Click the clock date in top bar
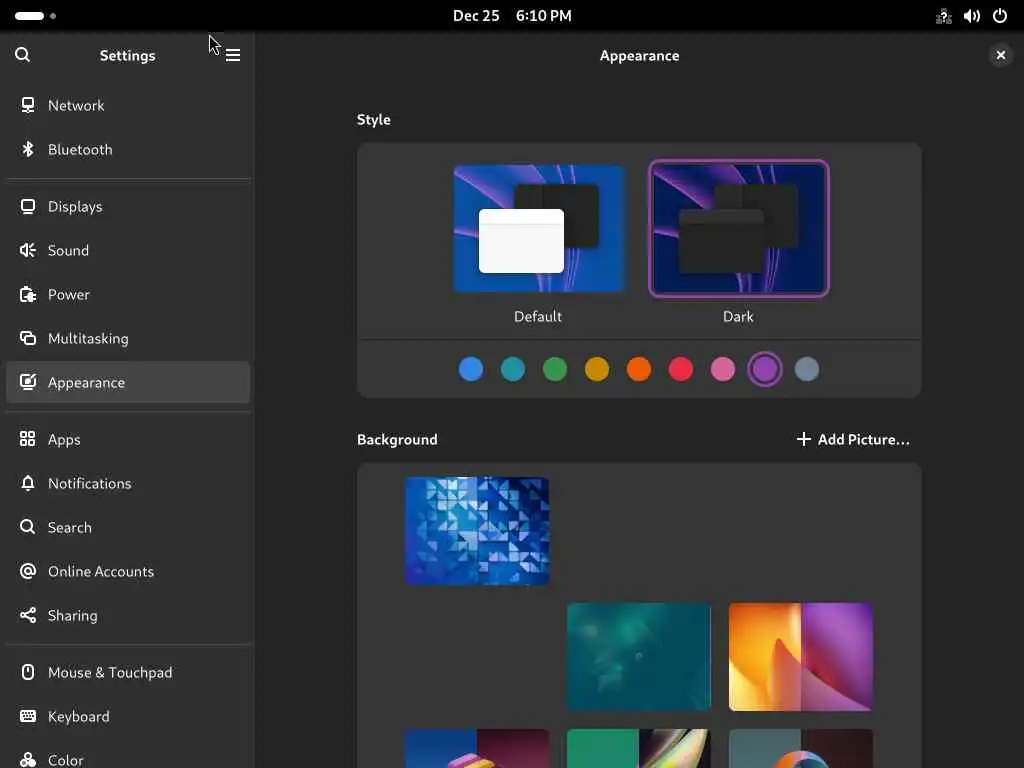Screen dimensions: 1024x768 [x=512, y=16]
